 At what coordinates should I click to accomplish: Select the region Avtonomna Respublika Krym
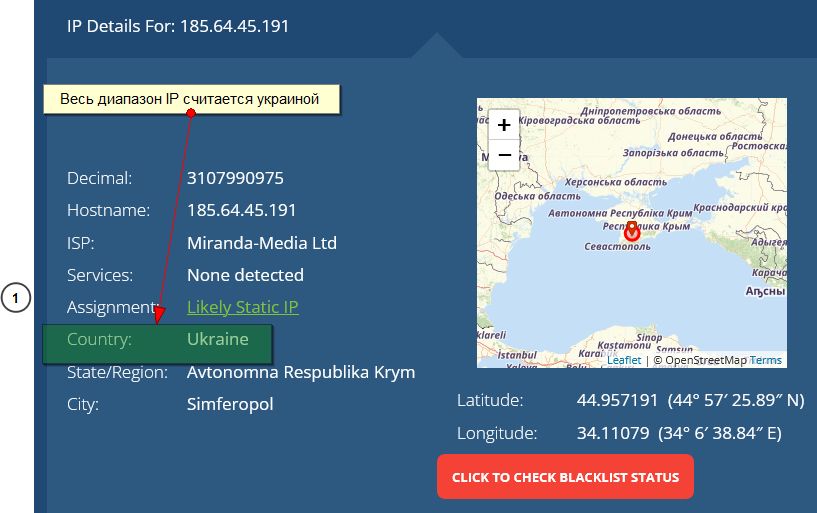(301, 372)
